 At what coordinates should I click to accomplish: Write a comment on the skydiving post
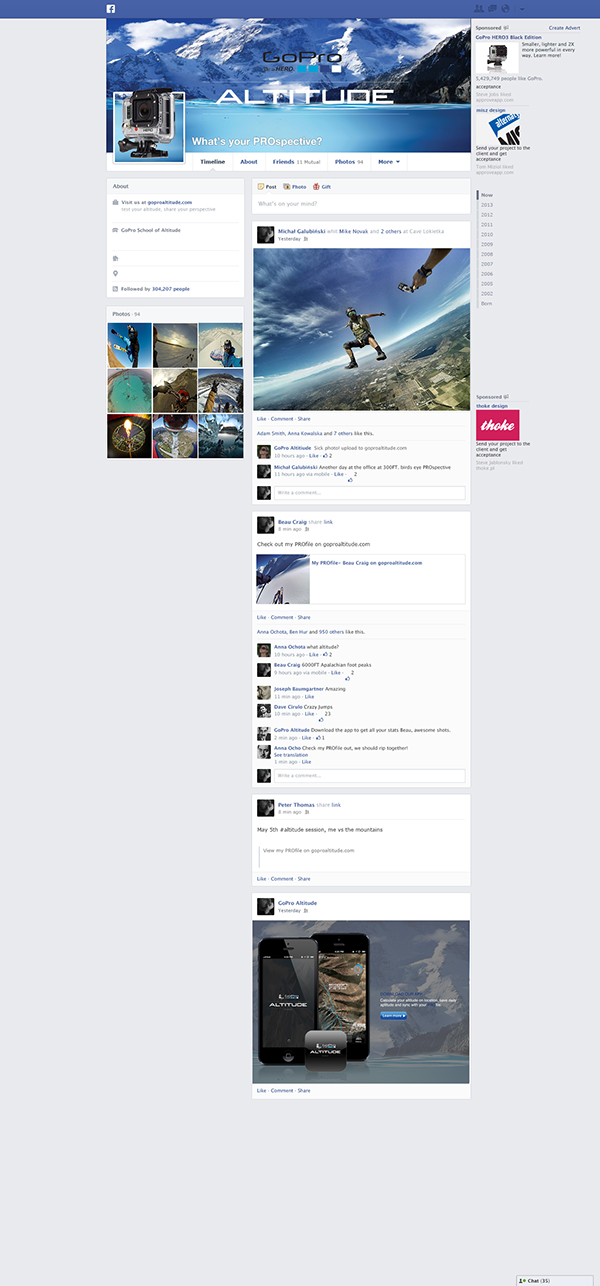(369, 493)
